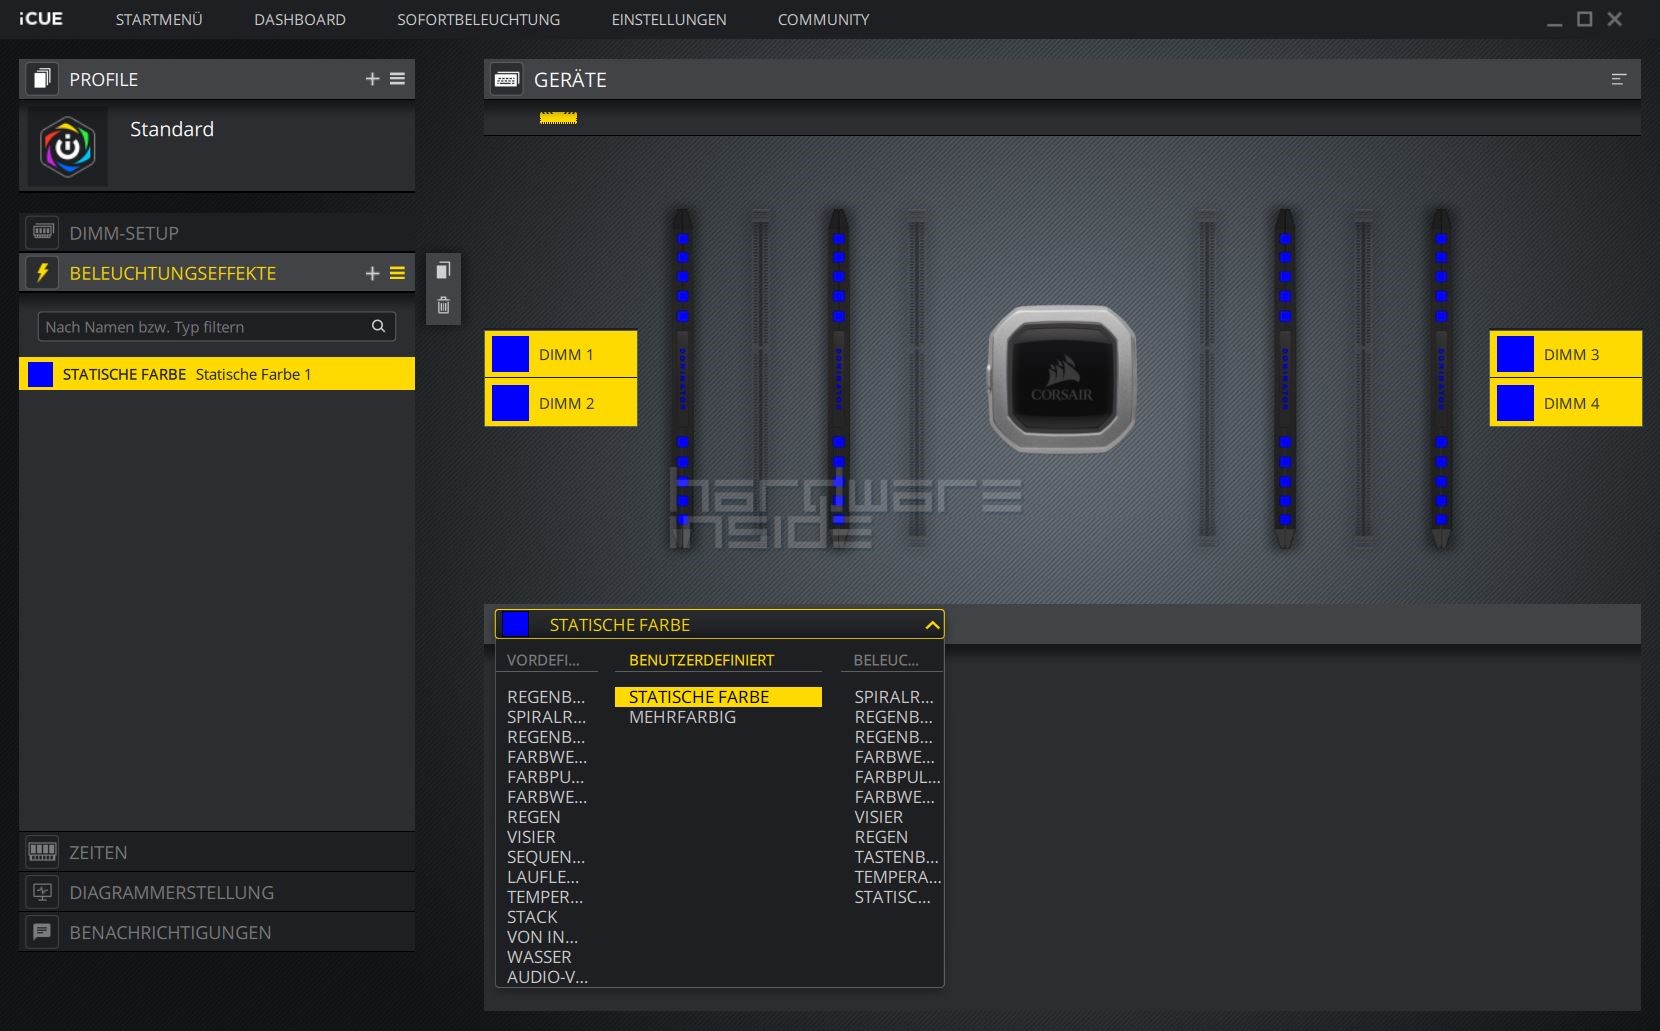
Task: Click the Profile panel icon
Action: 41,79
